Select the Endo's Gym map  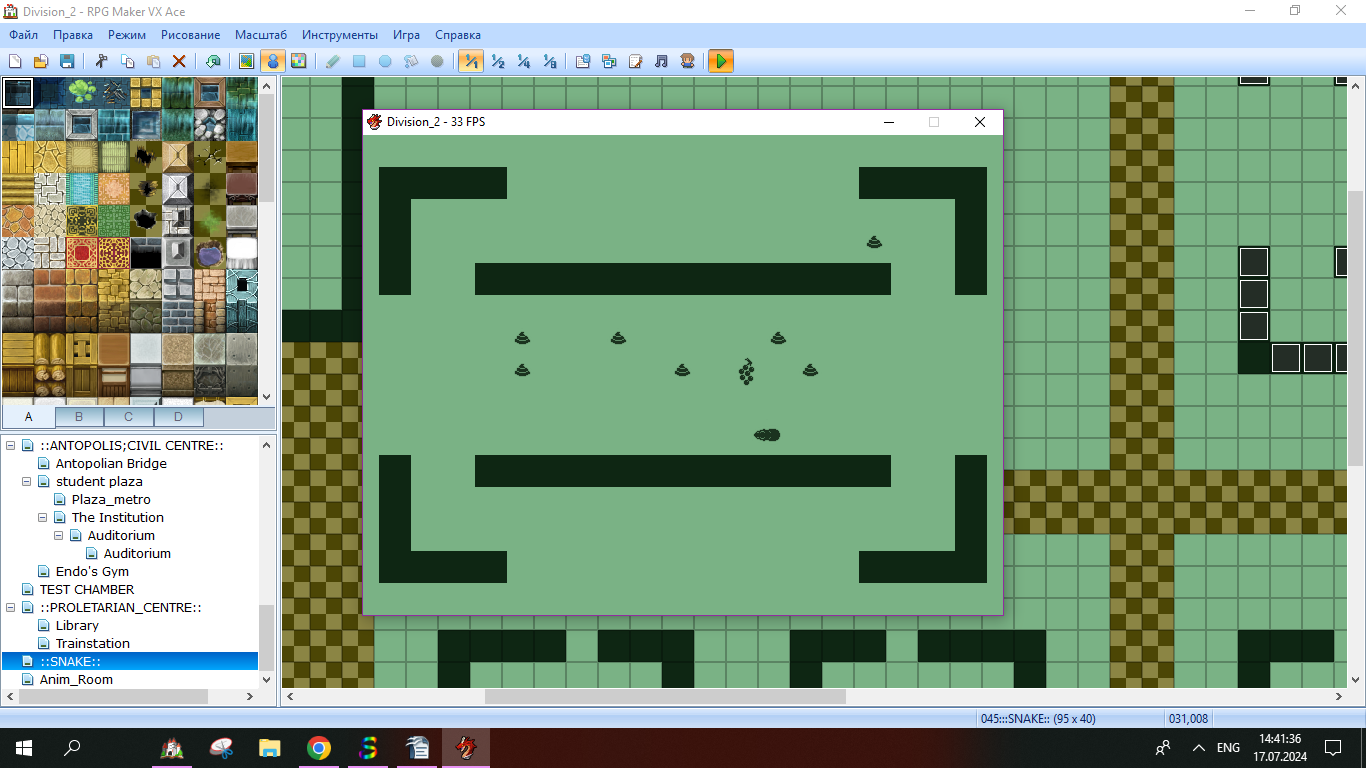(92, 572)
